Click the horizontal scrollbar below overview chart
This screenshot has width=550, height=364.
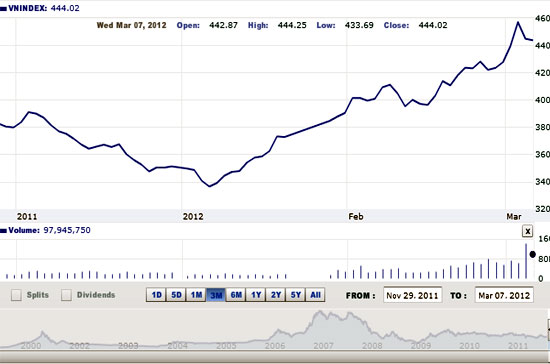(274, 357)
